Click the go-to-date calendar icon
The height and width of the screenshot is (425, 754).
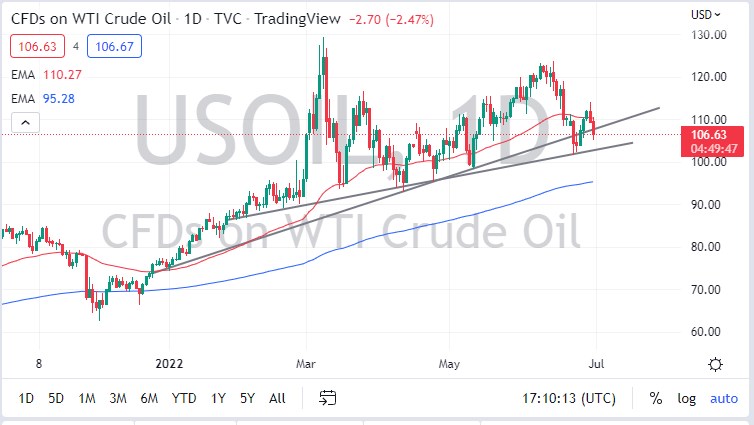click(x=327, y=398)
